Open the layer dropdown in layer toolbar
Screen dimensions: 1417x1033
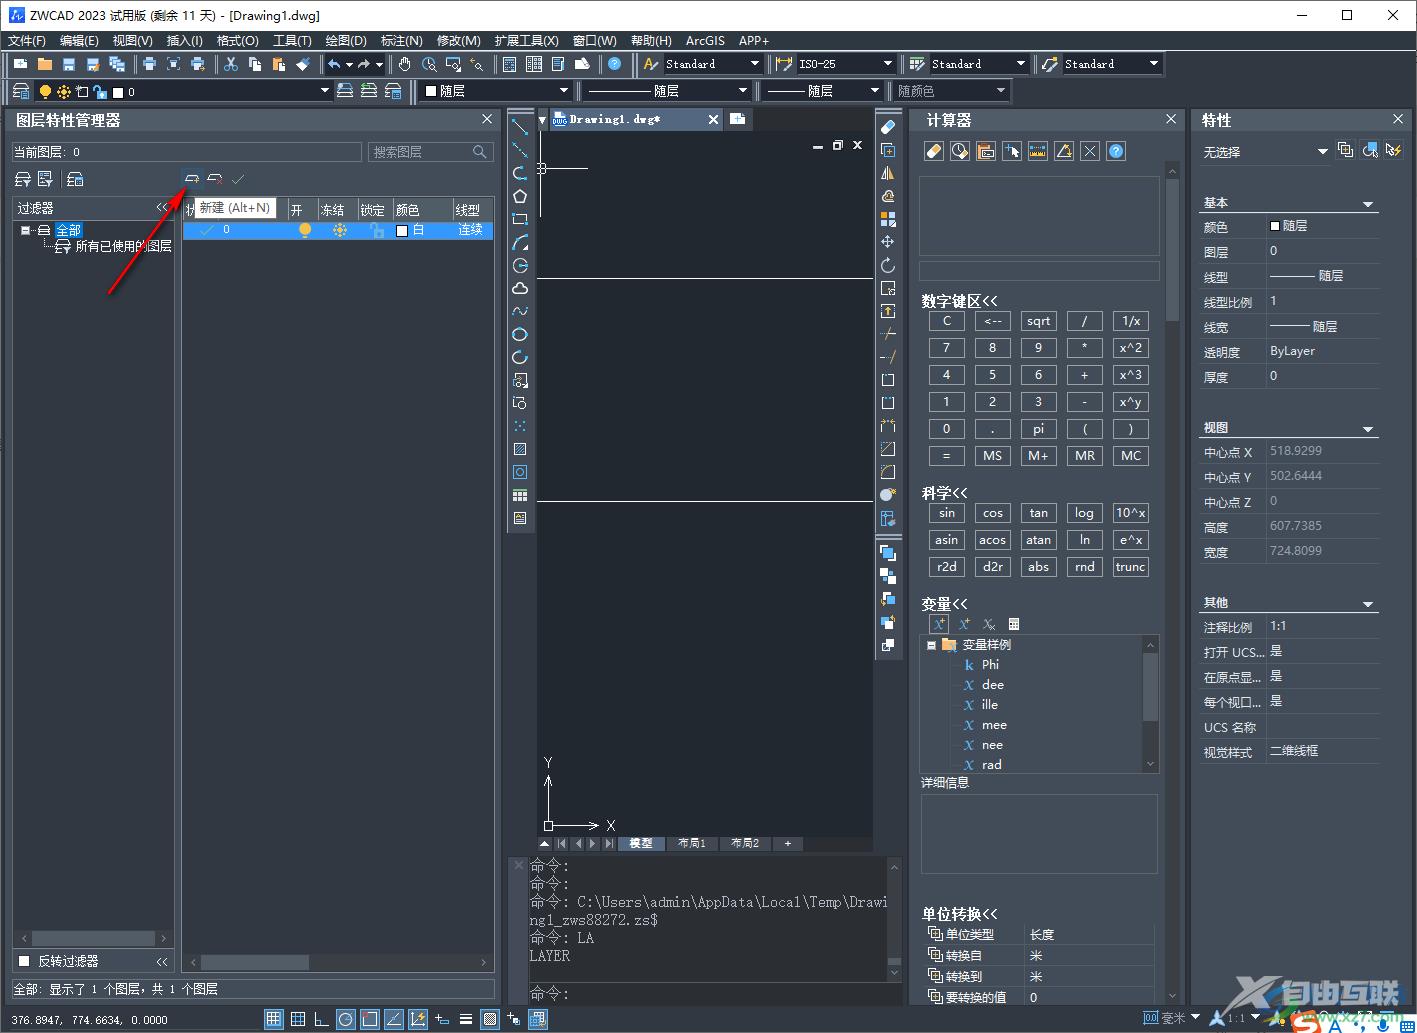tap(324, 91)
